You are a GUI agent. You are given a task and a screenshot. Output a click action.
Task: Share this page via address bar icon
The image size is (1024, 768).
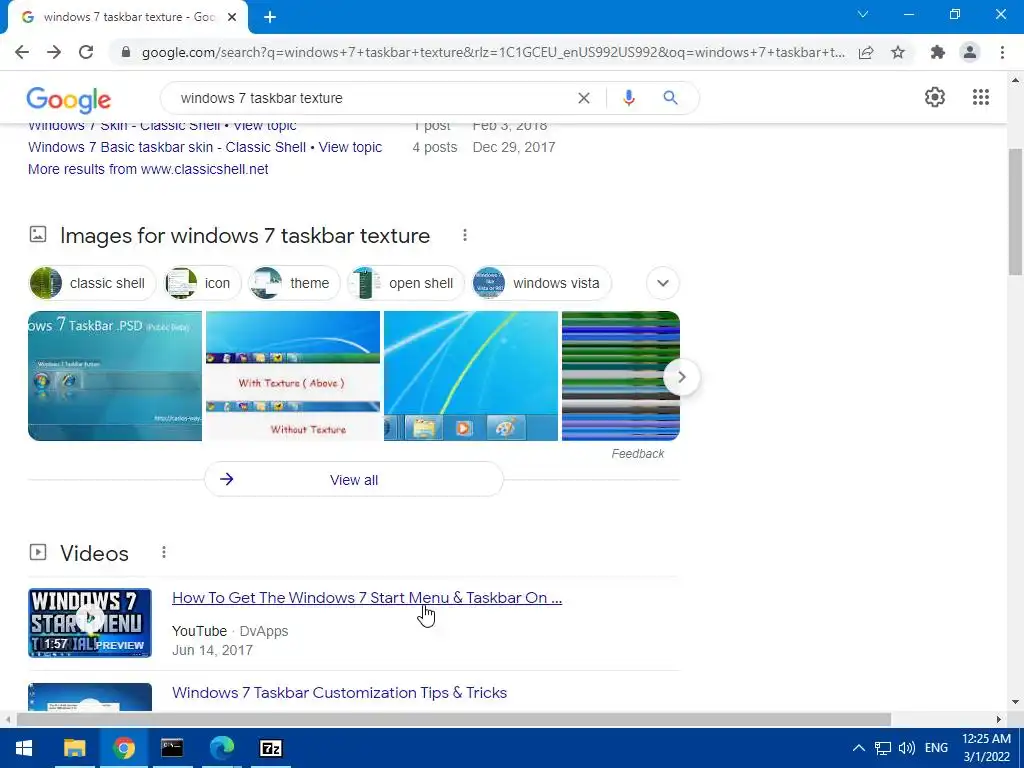click(866, 52)
